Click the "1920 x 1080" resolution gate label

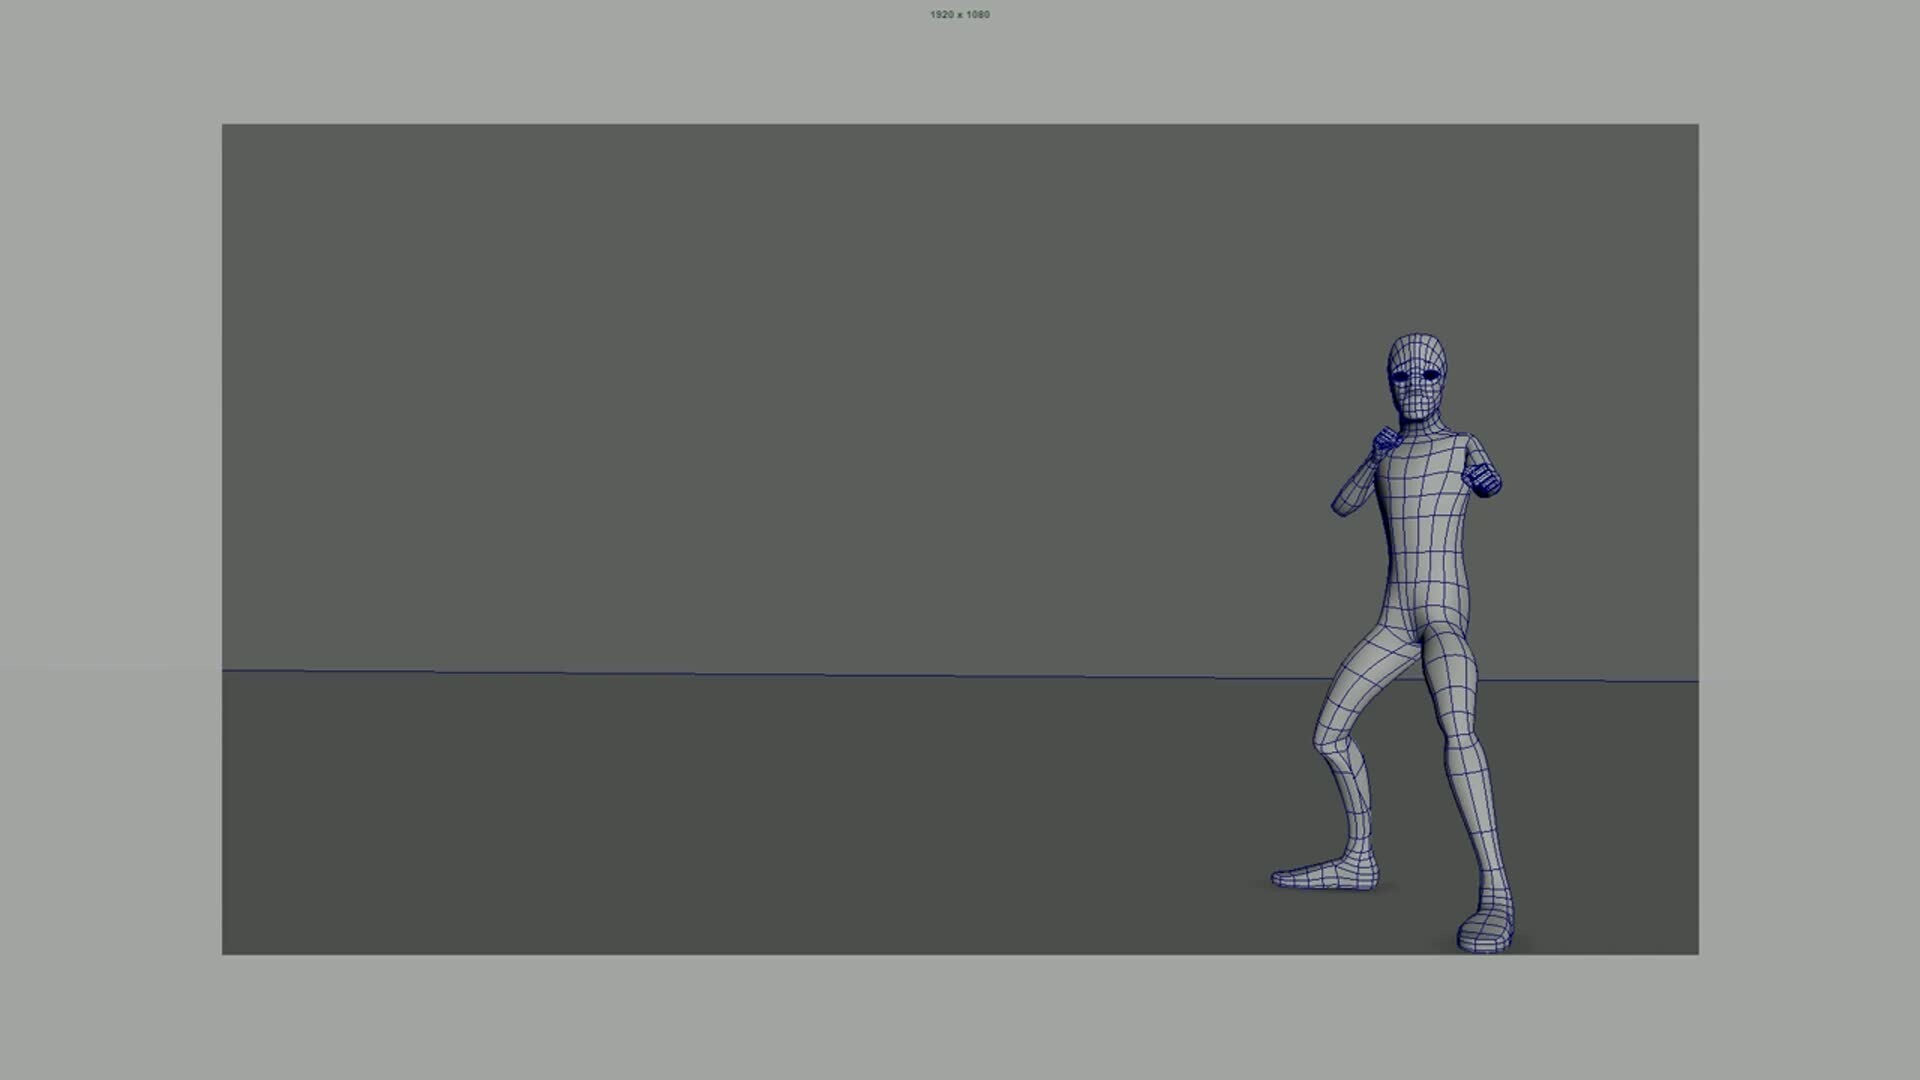pyautogui.click(x=959, y=14)
